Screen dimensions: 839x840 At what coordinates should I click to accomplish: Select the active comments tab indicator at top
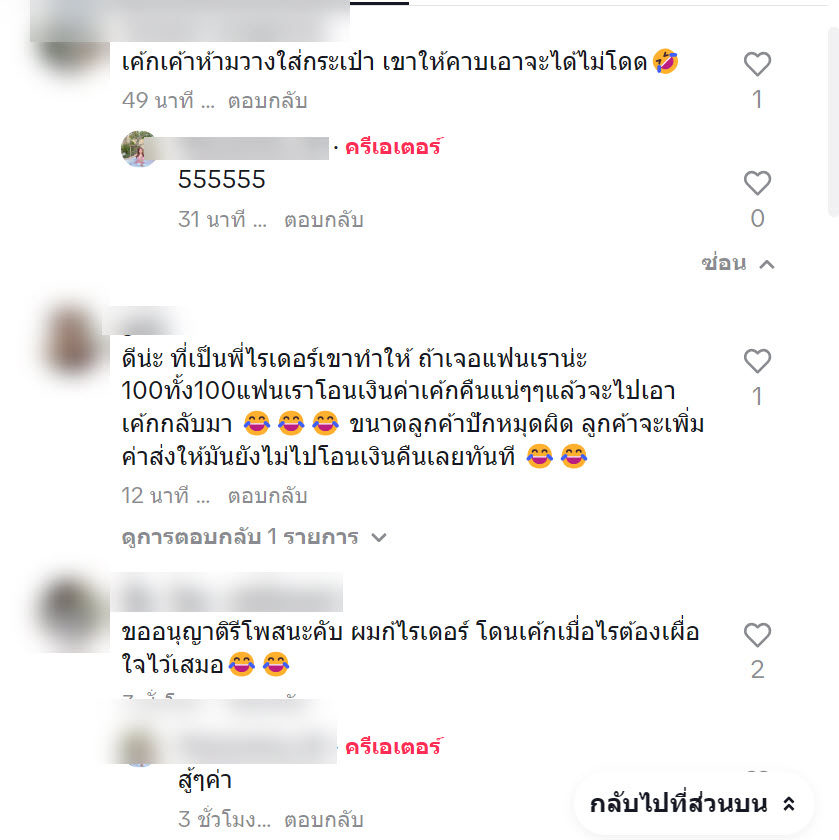click(379, 3)
